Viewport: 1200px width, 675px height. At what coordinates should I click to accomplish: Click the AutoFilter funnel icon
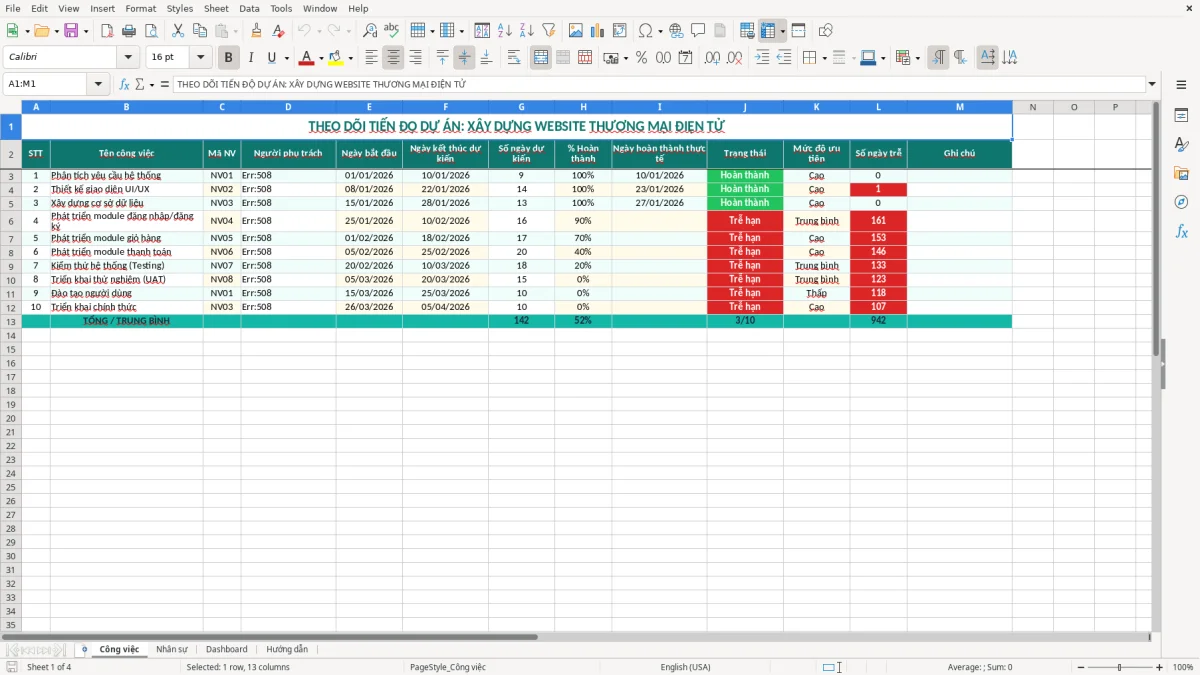(548, 31)
